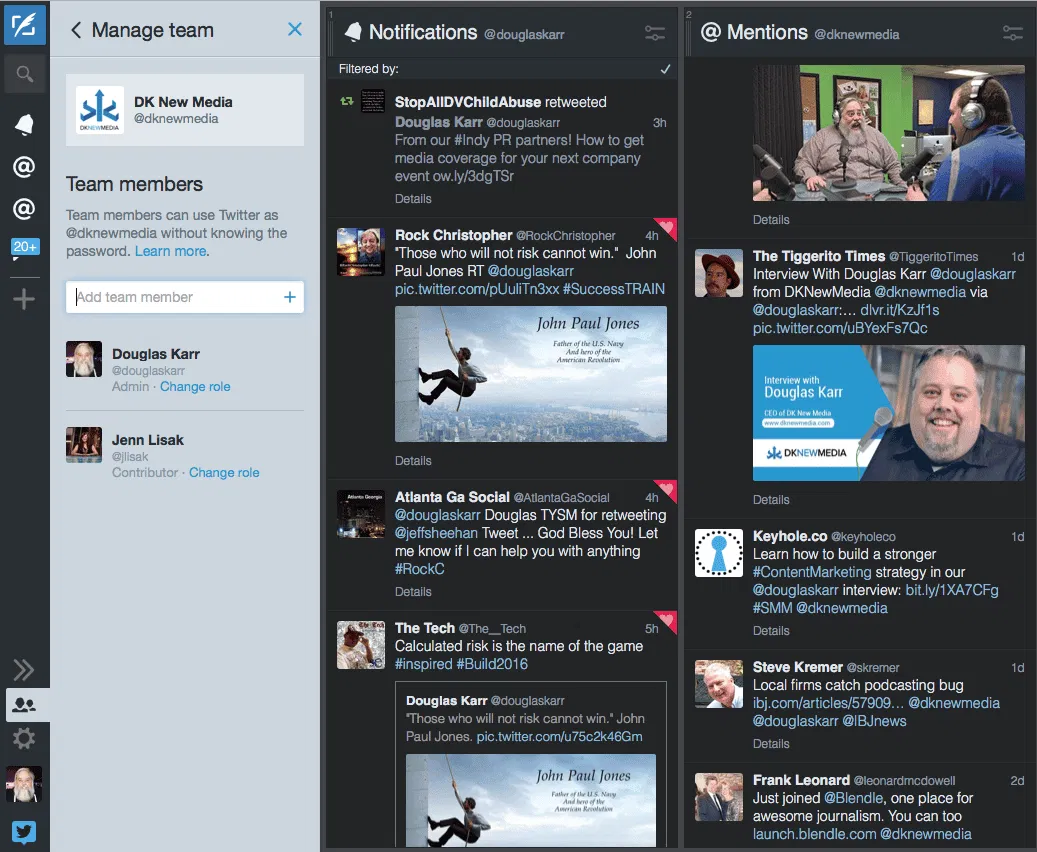Click the plus icon to add column
1037x852 pixels.
(x=24, y=298)
